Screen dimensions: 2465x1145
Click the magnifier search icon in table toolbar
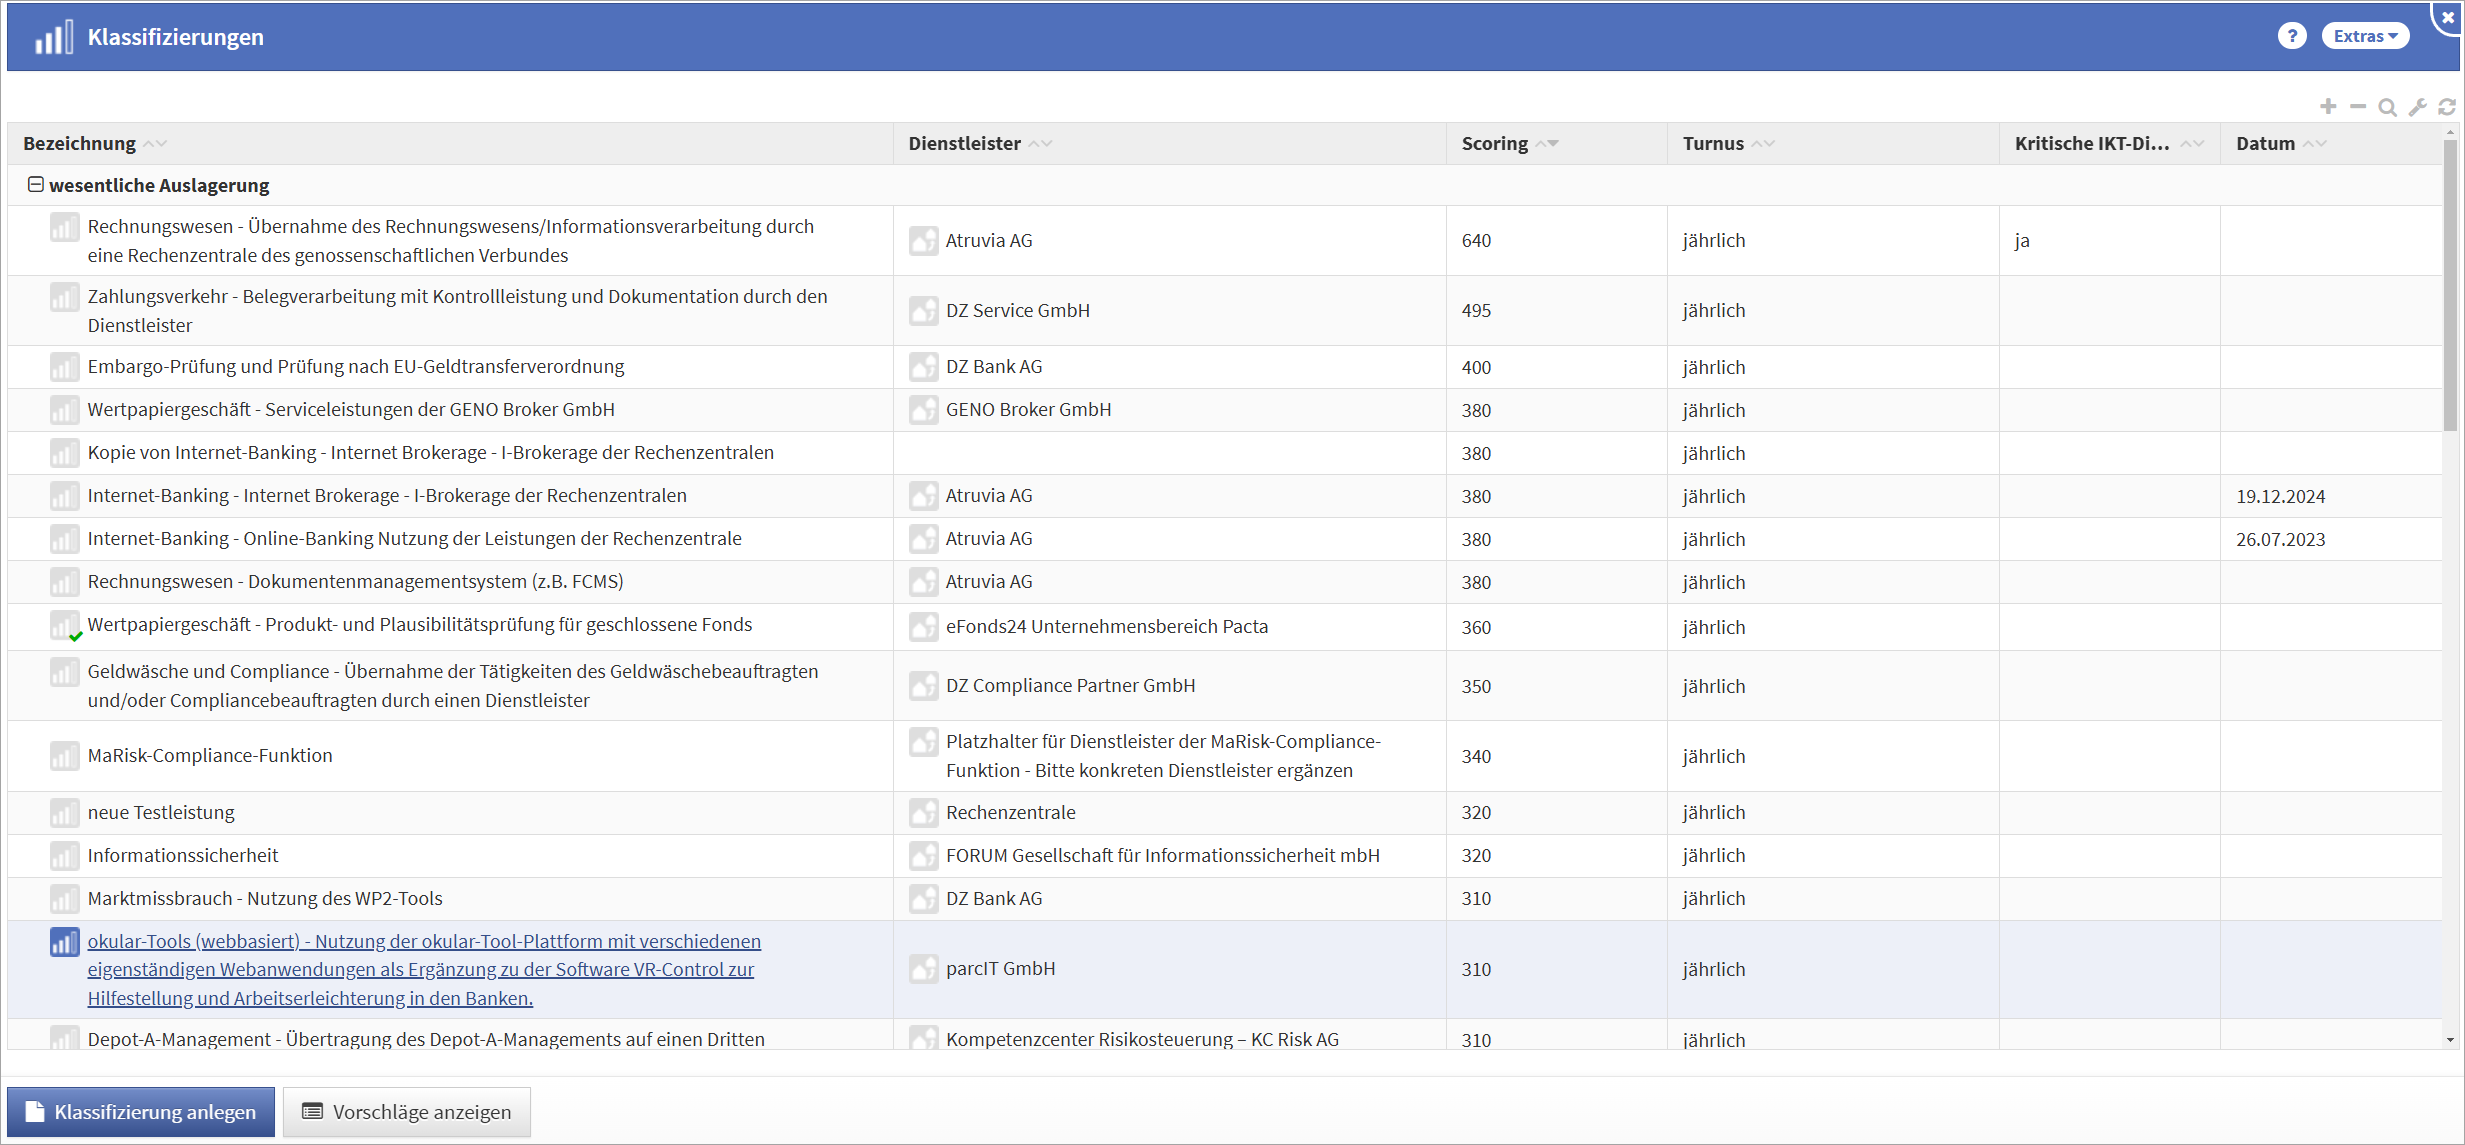click(2387, 107)
